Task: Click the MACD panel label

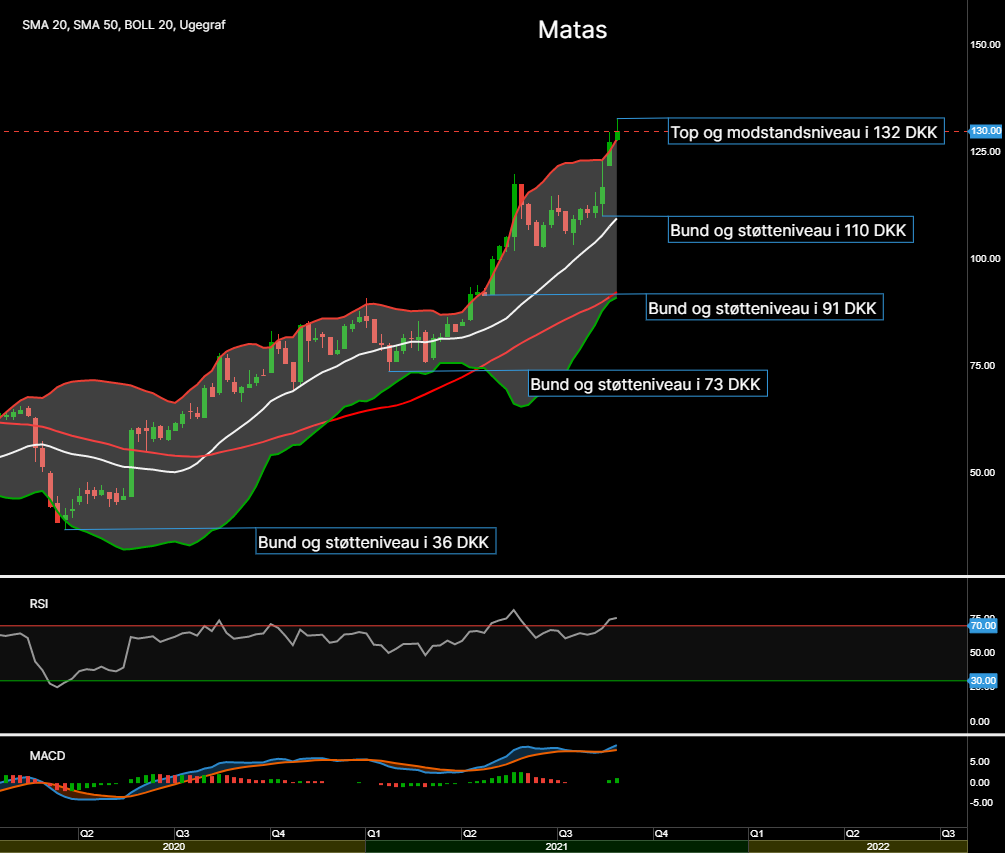Action: (x=47, y=756)
